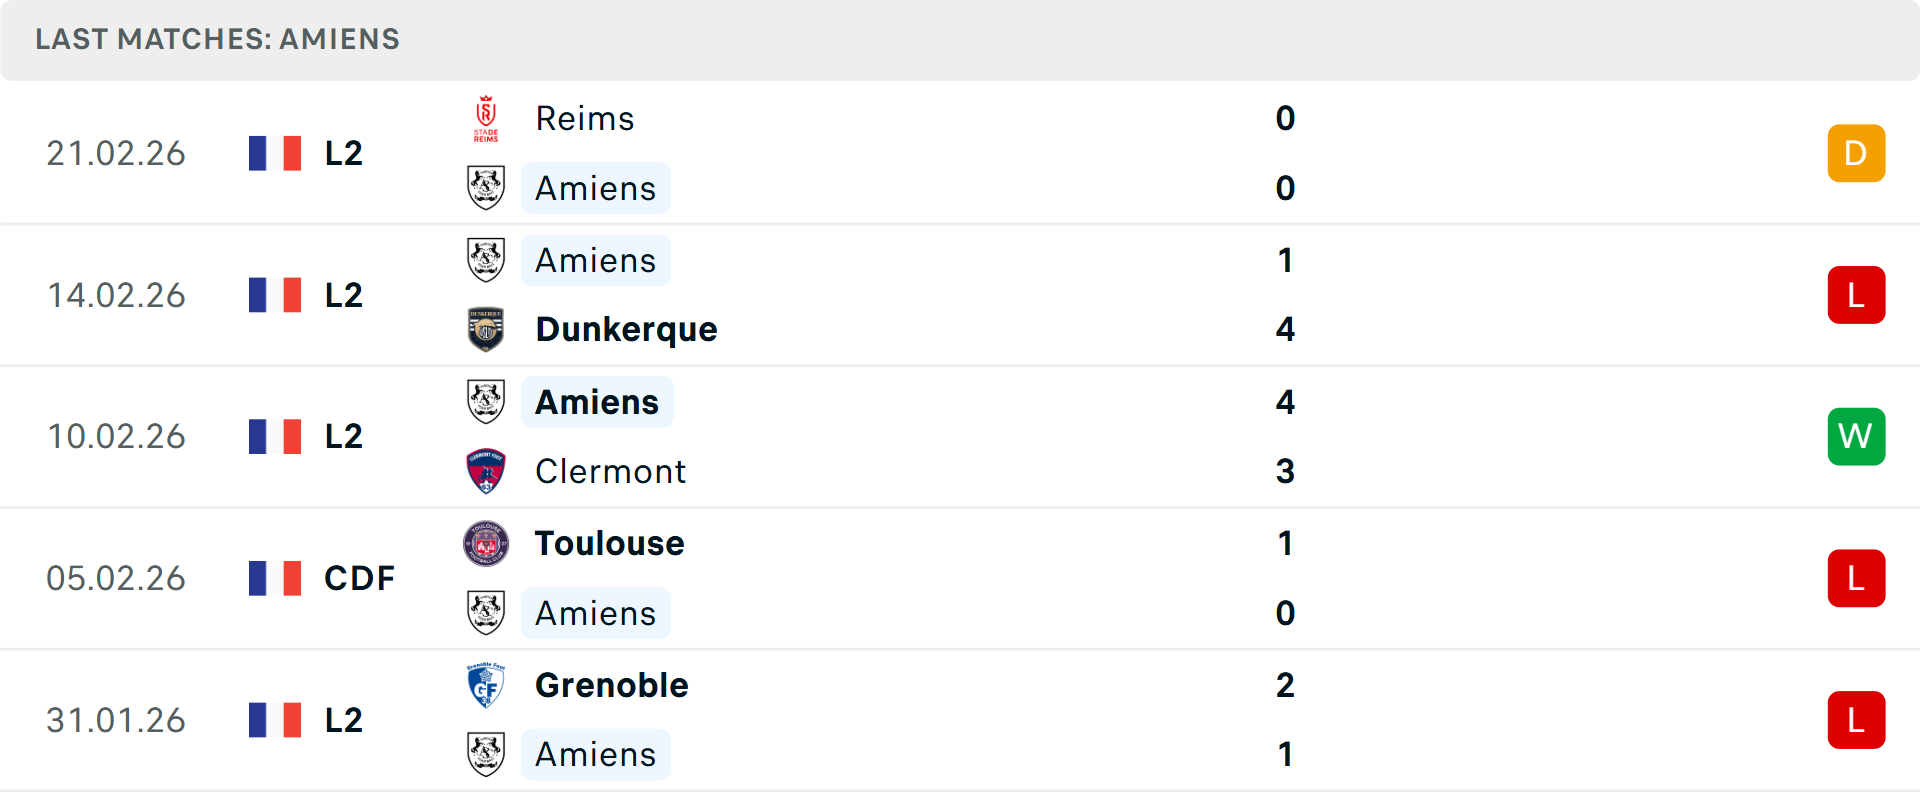
Task: Open the Reims team name
Action: 584,118
